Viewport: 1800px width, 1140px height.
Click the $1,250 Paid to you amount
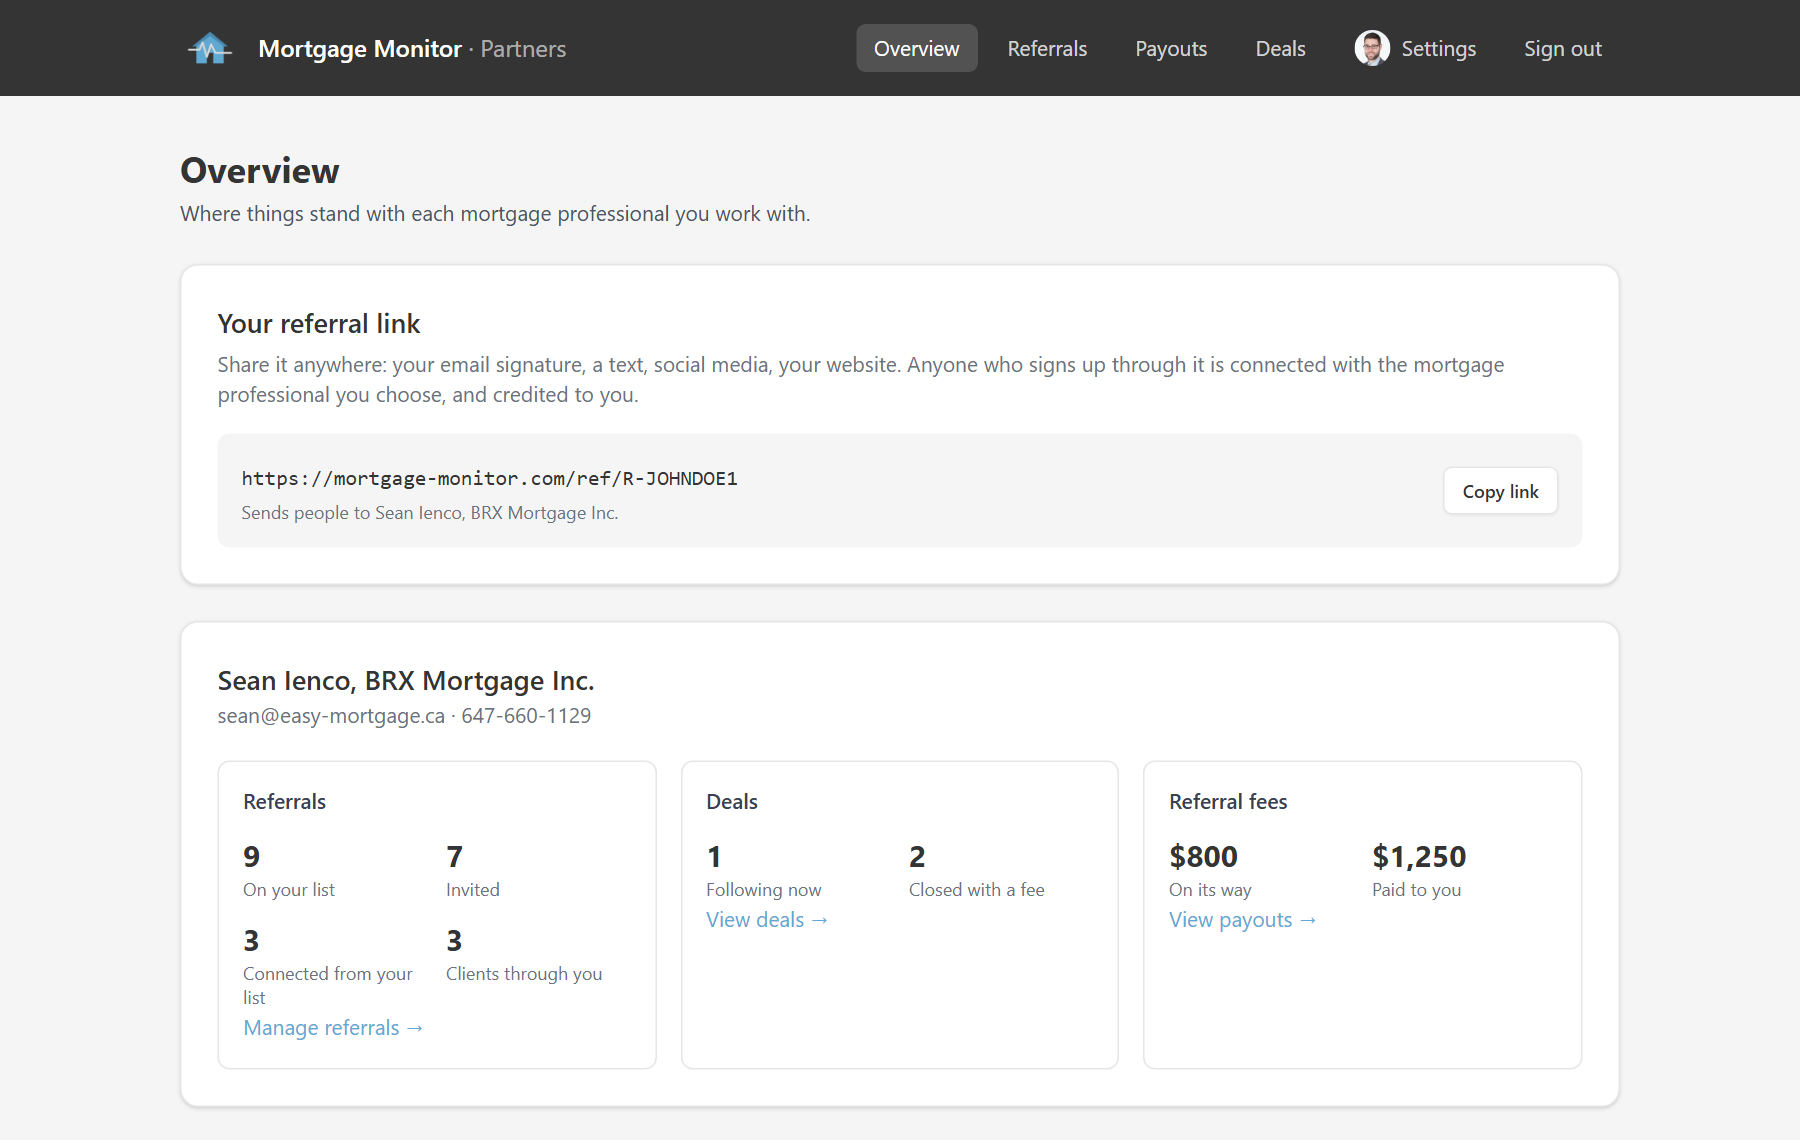(x=1419, y=871)
